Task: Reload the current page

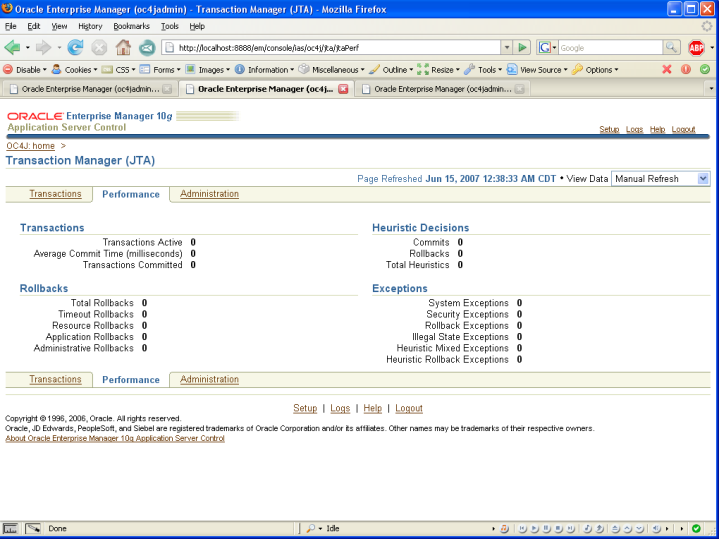Action: coord(75,47)
